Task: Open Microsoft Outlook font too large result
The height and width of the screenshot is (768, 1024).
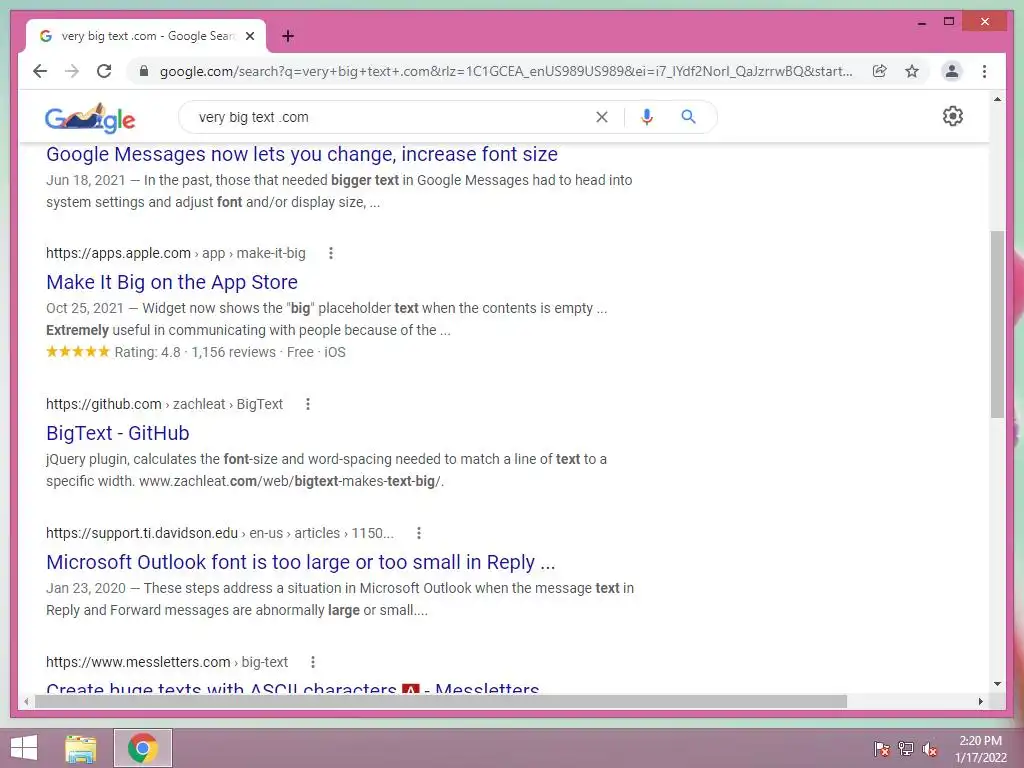Action: click(300, 562)
